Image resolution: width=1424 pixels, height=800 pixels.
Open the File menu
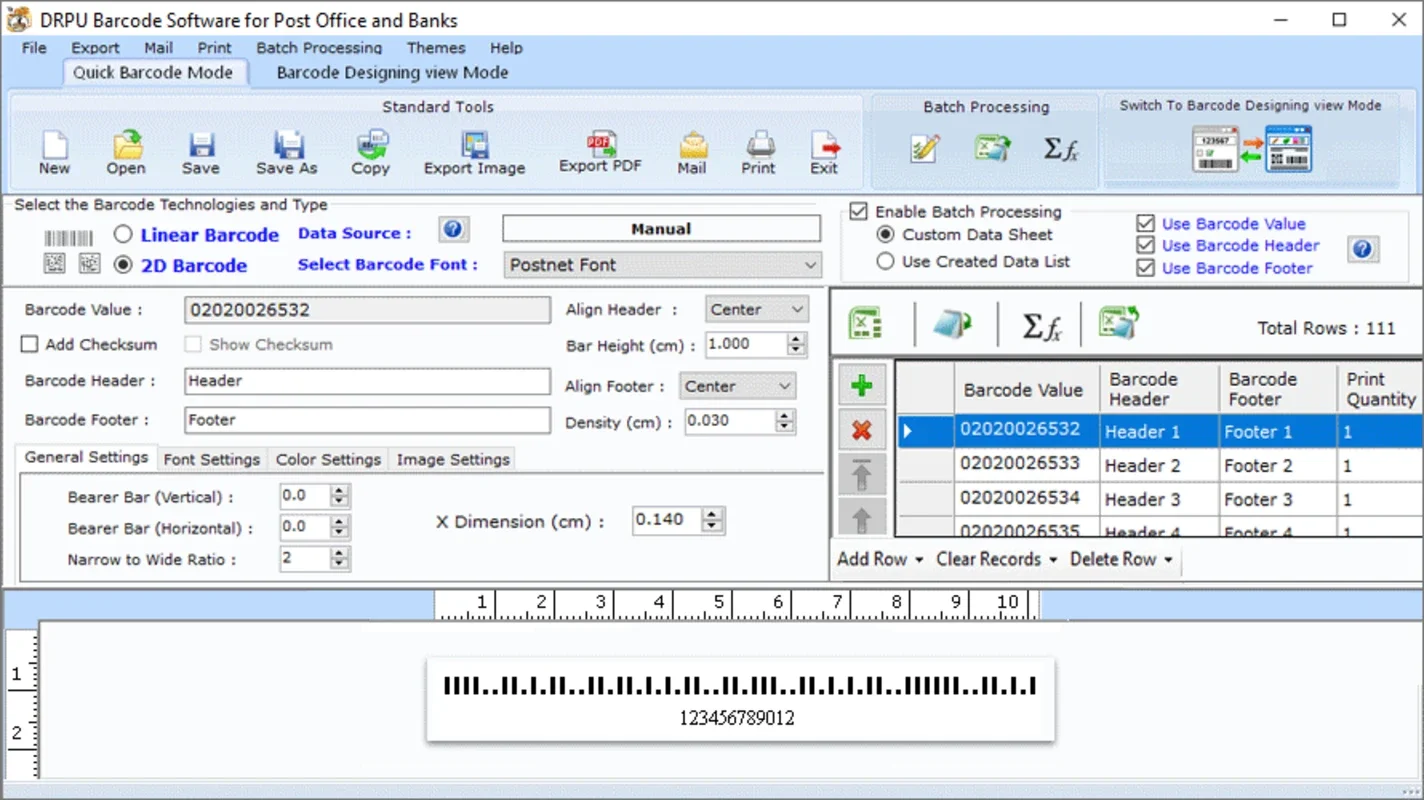point(34,47)
